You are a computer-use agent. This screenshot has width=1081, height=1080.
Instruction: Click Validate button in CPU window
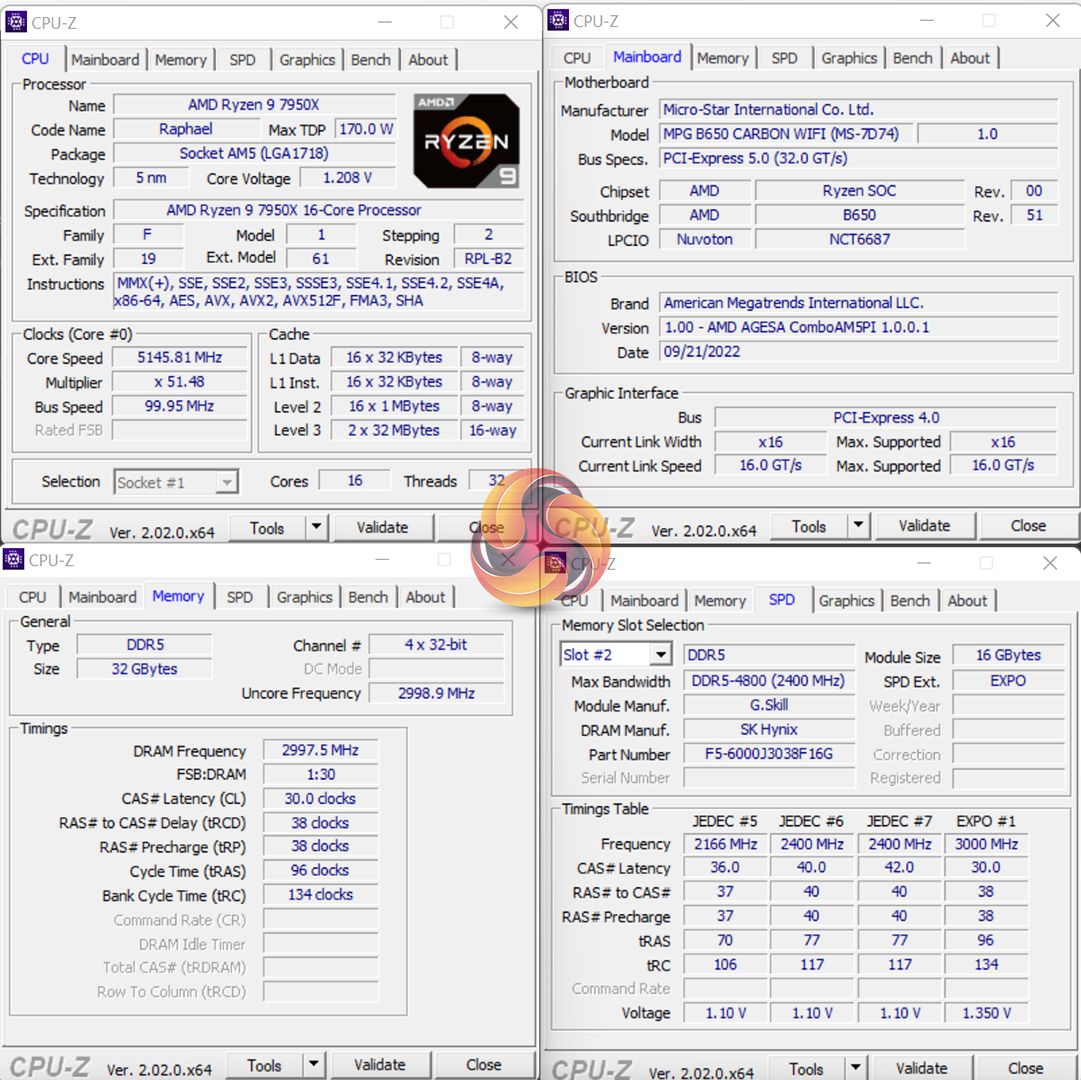383,527
